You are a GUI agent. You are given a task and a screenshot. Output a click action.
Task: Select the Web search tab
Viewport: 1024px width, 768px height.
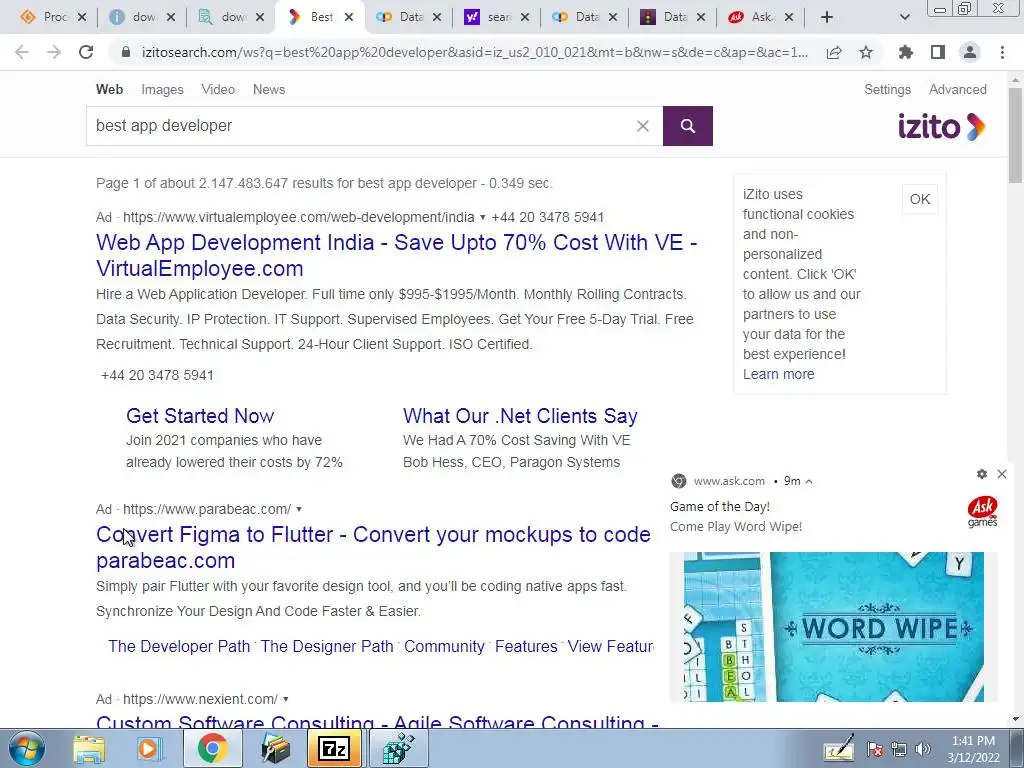[109, 89]
